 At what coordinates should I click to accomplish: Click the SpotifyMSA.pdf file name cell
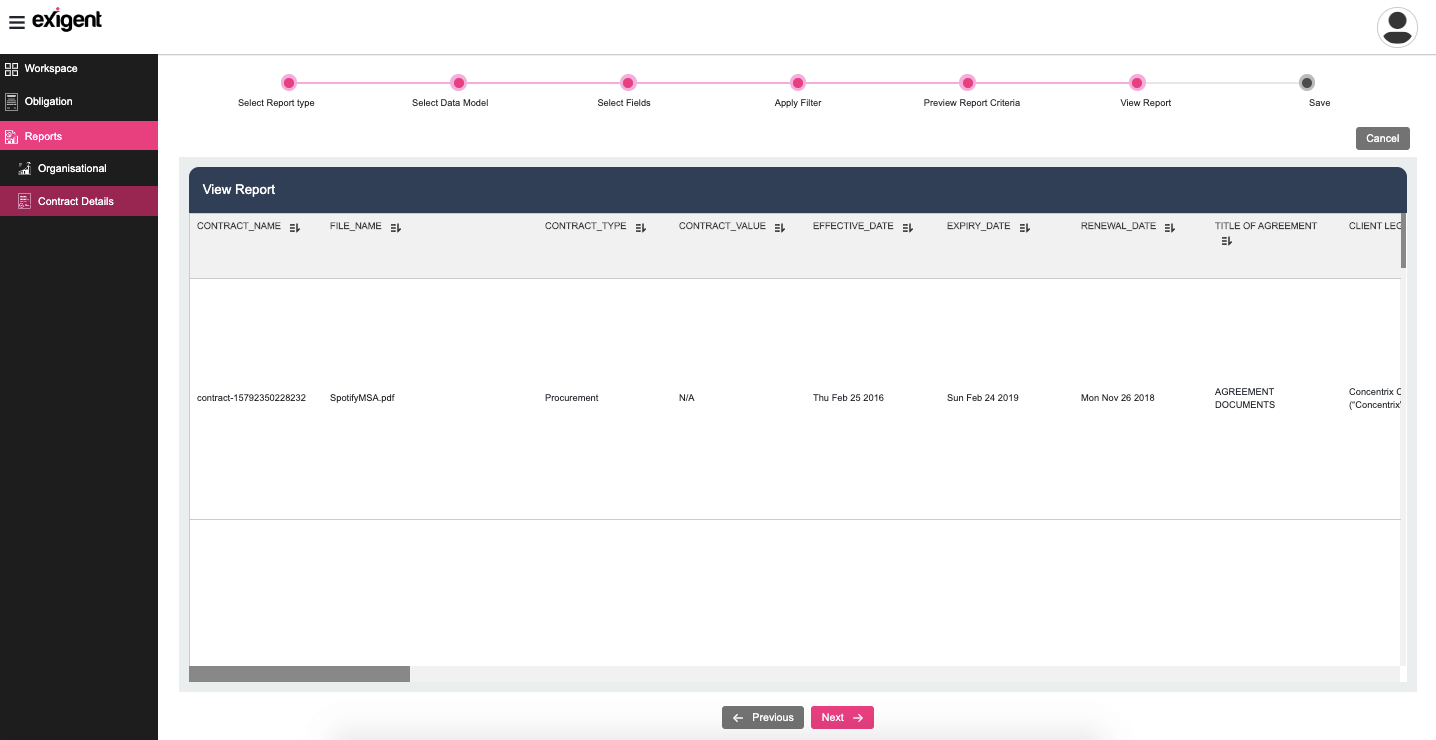pos(362,398)
